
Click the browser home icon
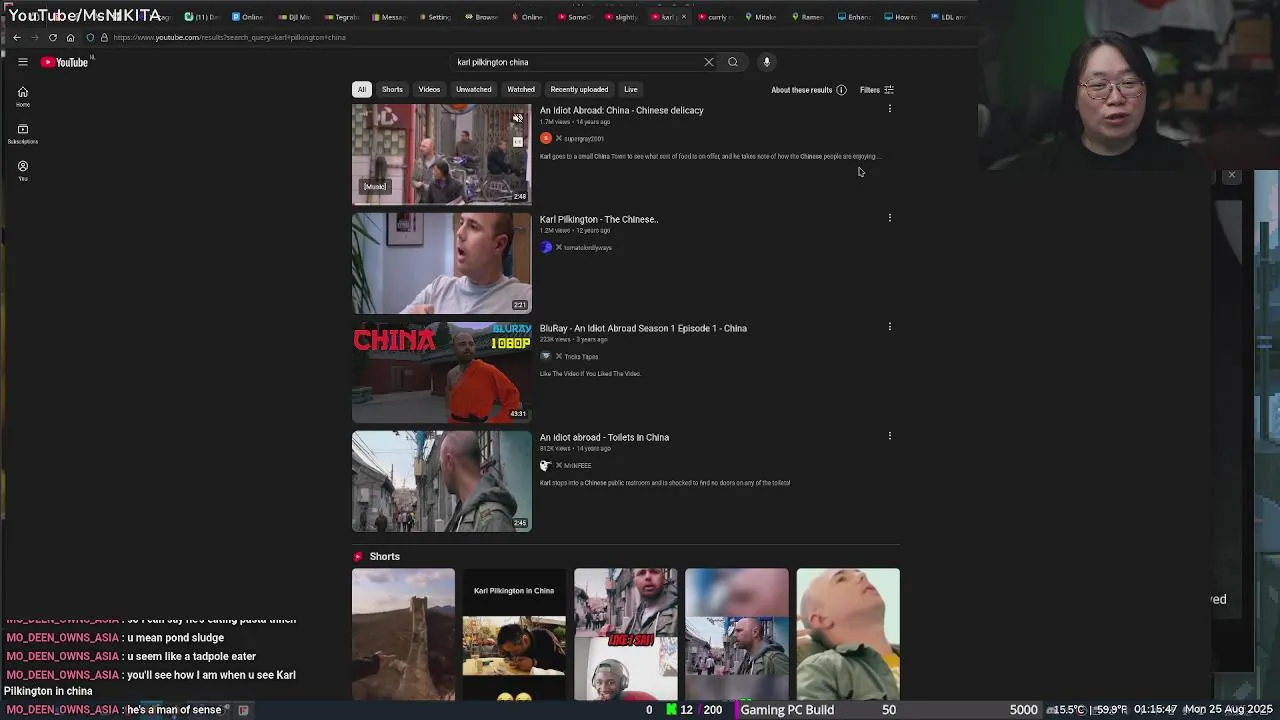tap(71, 37)
